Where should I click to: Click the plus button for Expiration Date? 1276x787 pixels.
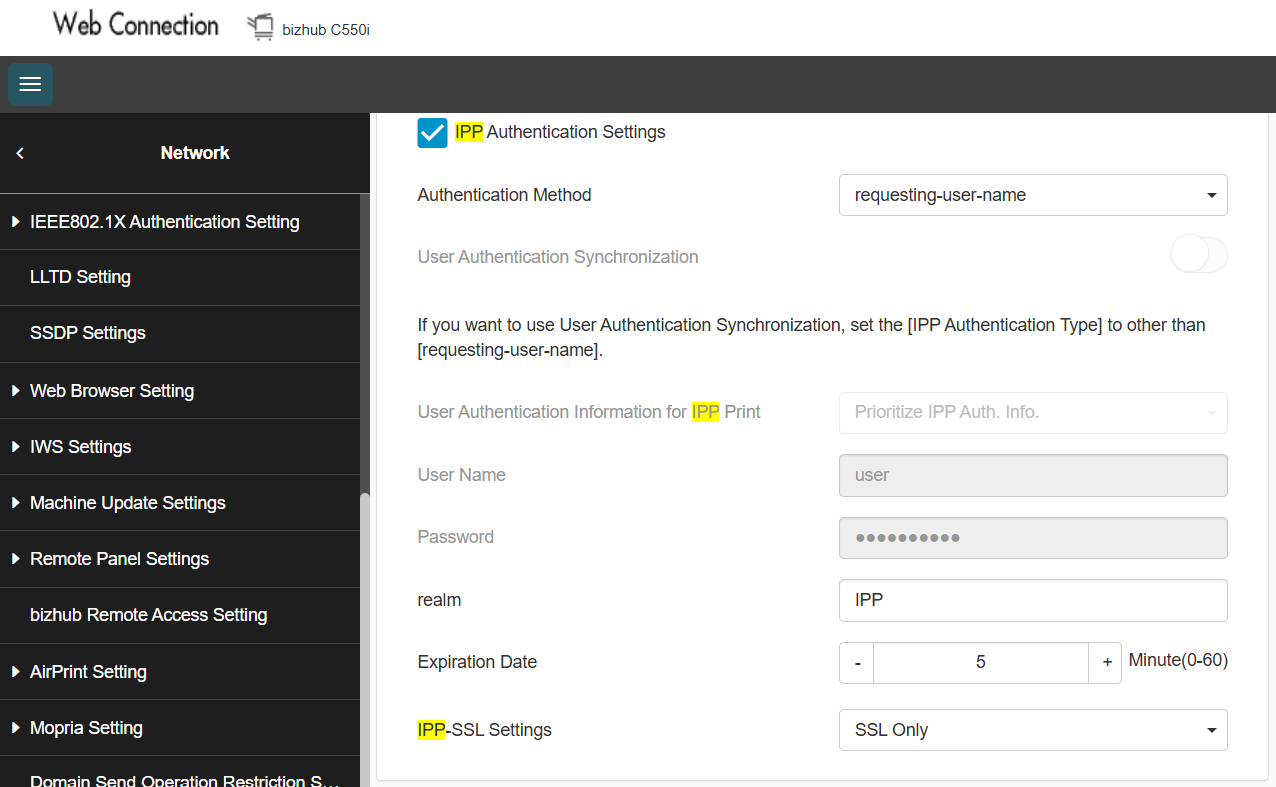[1106, 662]
